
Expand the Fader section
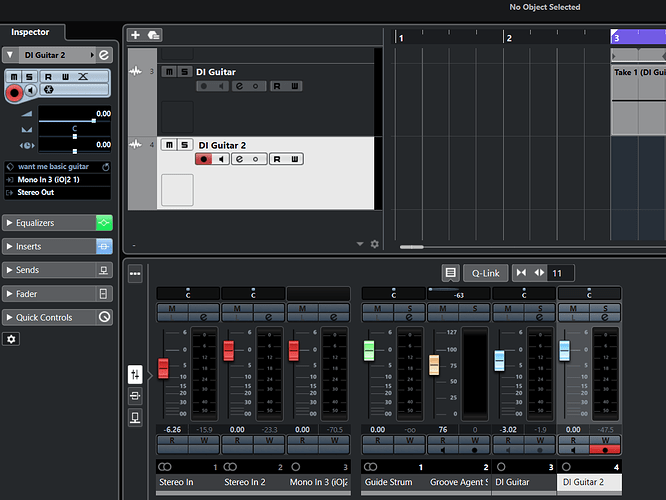(x=9, y=294)
